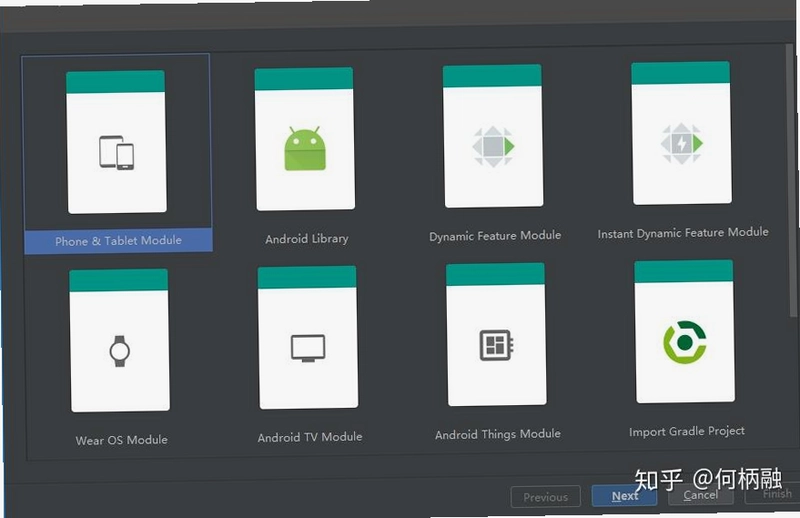Choose the Wear OS Module watch icon
The width and height of the screenshot is (800, 518).
point(119,351)
